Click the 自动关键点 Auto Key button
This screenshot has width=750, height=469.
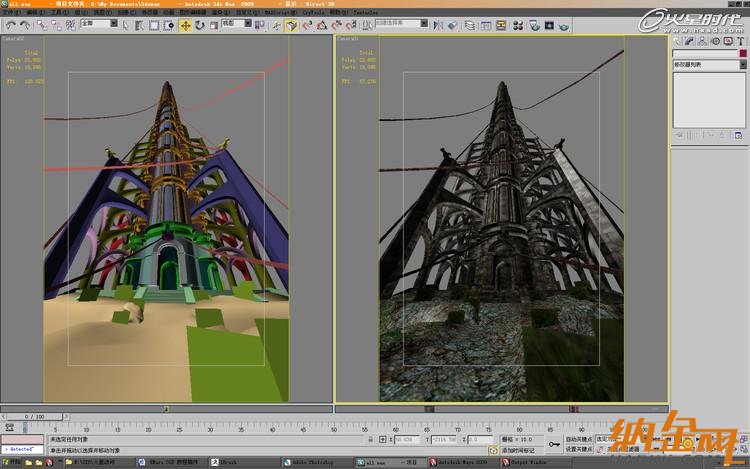579,439
